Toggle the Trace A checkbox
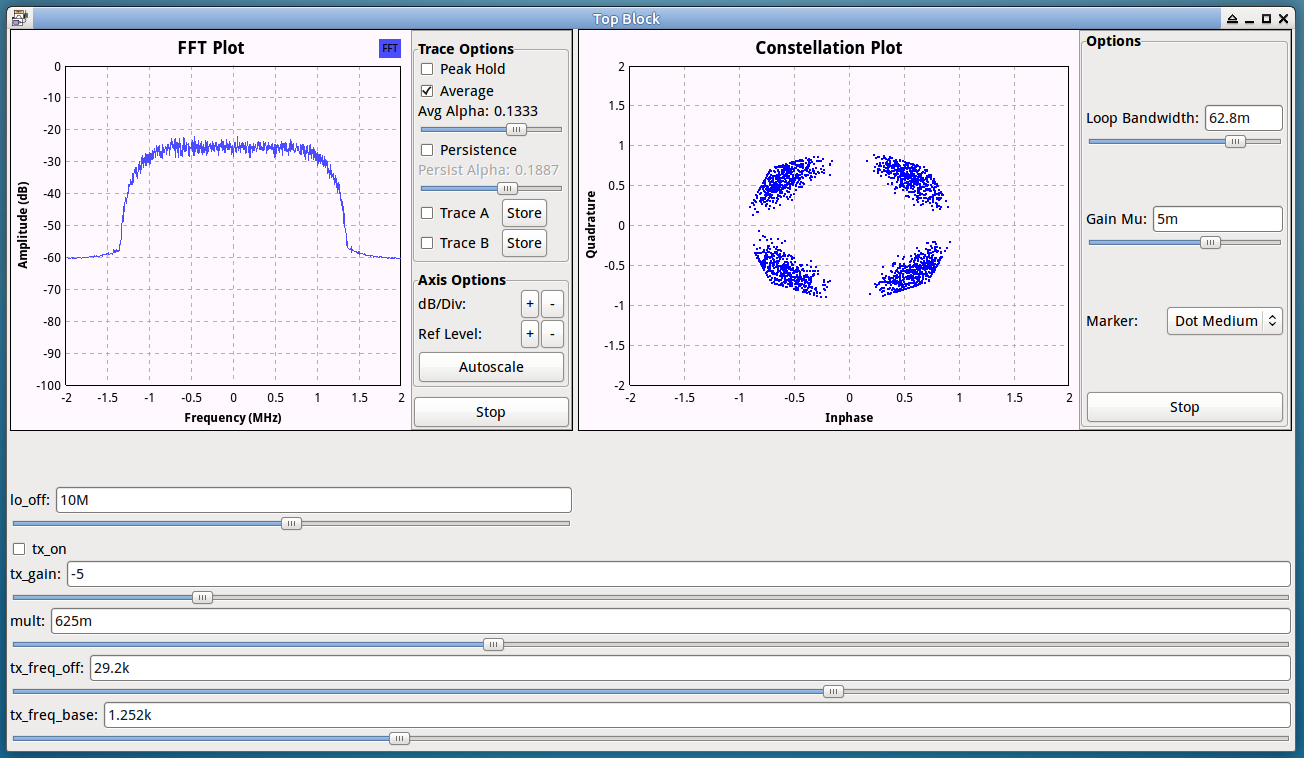The width and height of the screenshot is (1304, 758). tap(427, 213)
